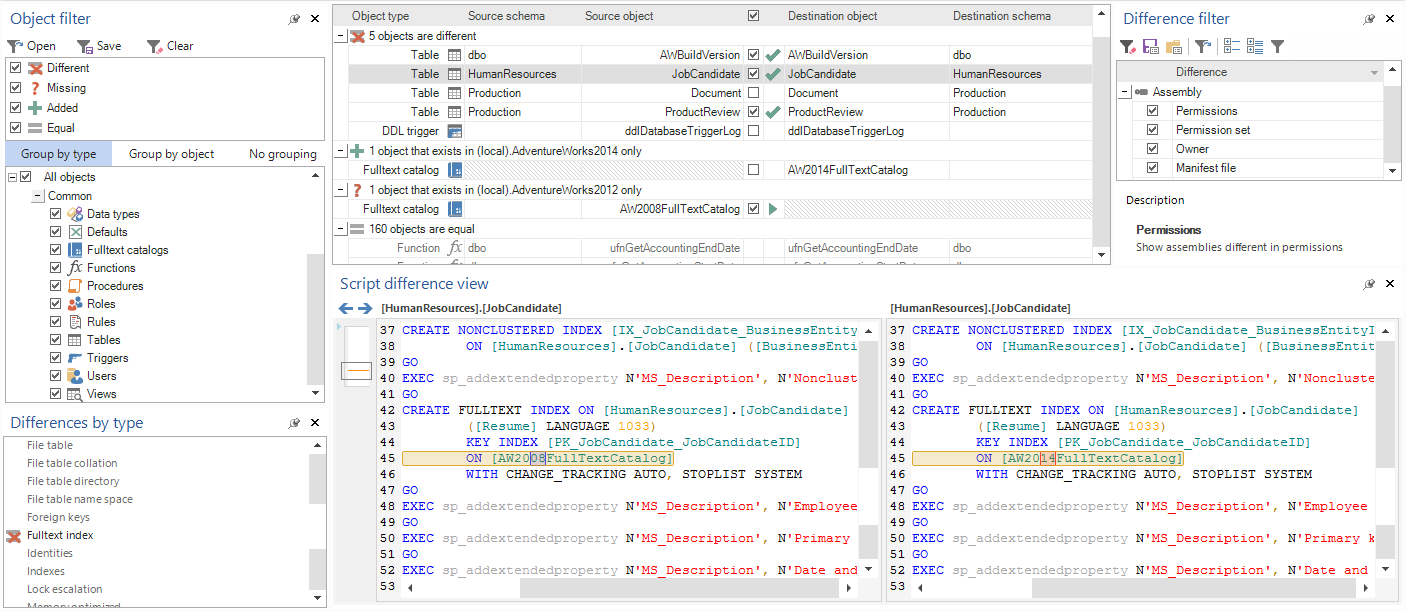Click the Clear filter icon in Difference filter toolbar

tap(1127, 46)
